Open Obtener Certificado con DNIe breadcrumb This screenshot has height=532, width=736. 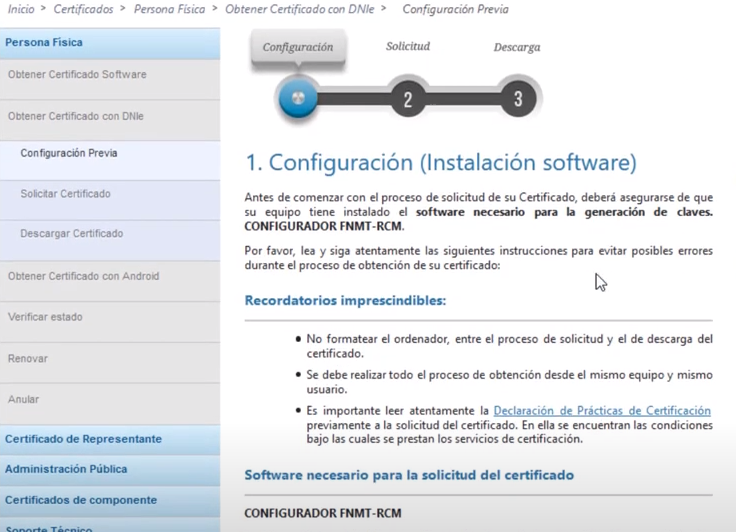[x=299, y=9]
